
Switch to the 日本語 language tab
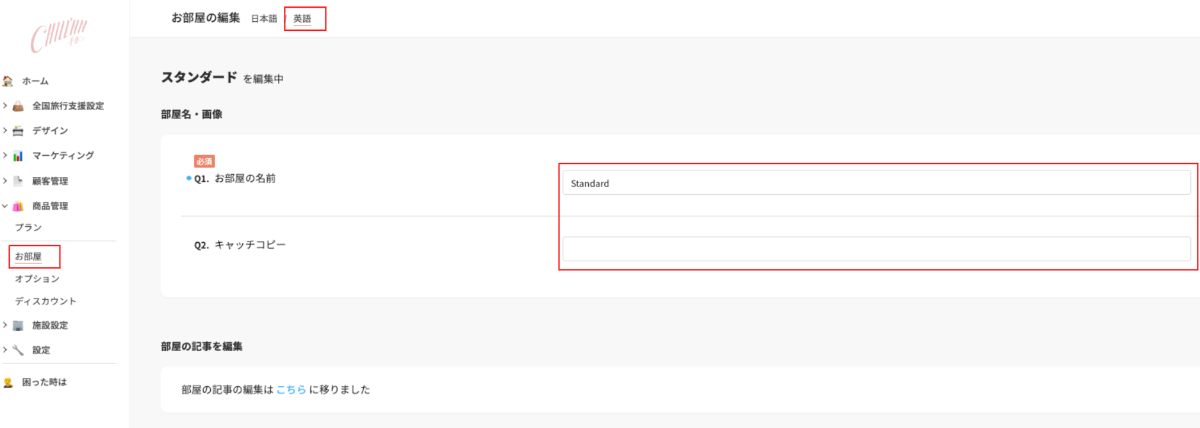pos(264,19)
